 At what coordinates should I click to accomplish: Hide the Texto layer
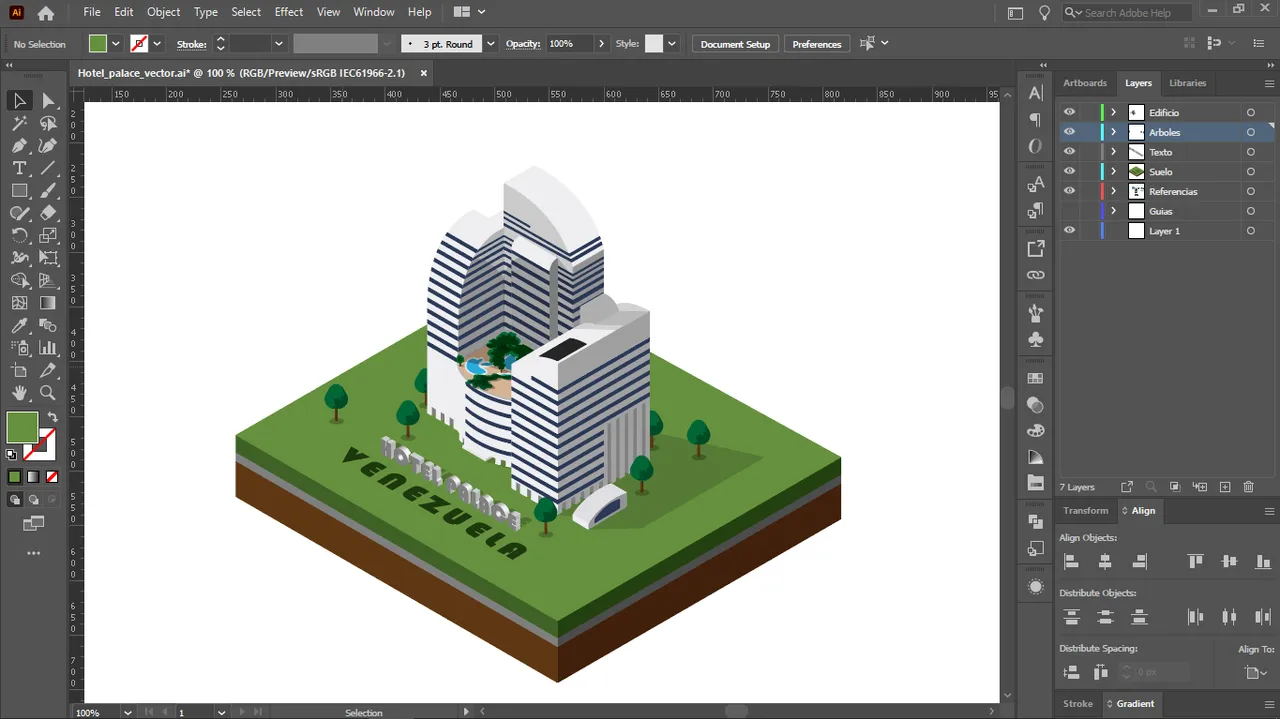click(x=1069, y=152)
